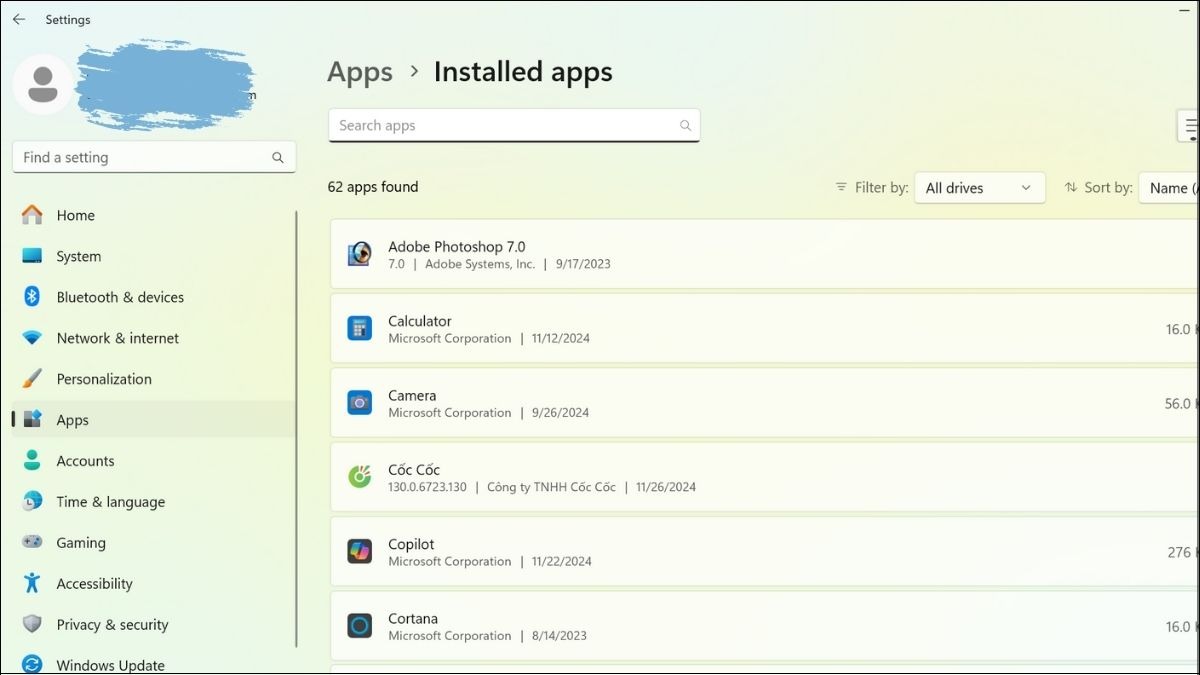Open Accounts settings page

coord(154,461)
